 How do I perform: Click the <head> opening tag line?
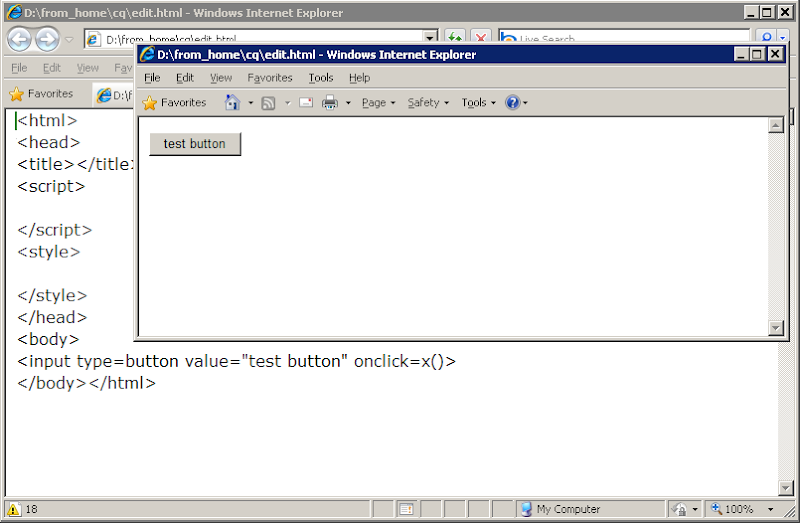pos(48,142)
